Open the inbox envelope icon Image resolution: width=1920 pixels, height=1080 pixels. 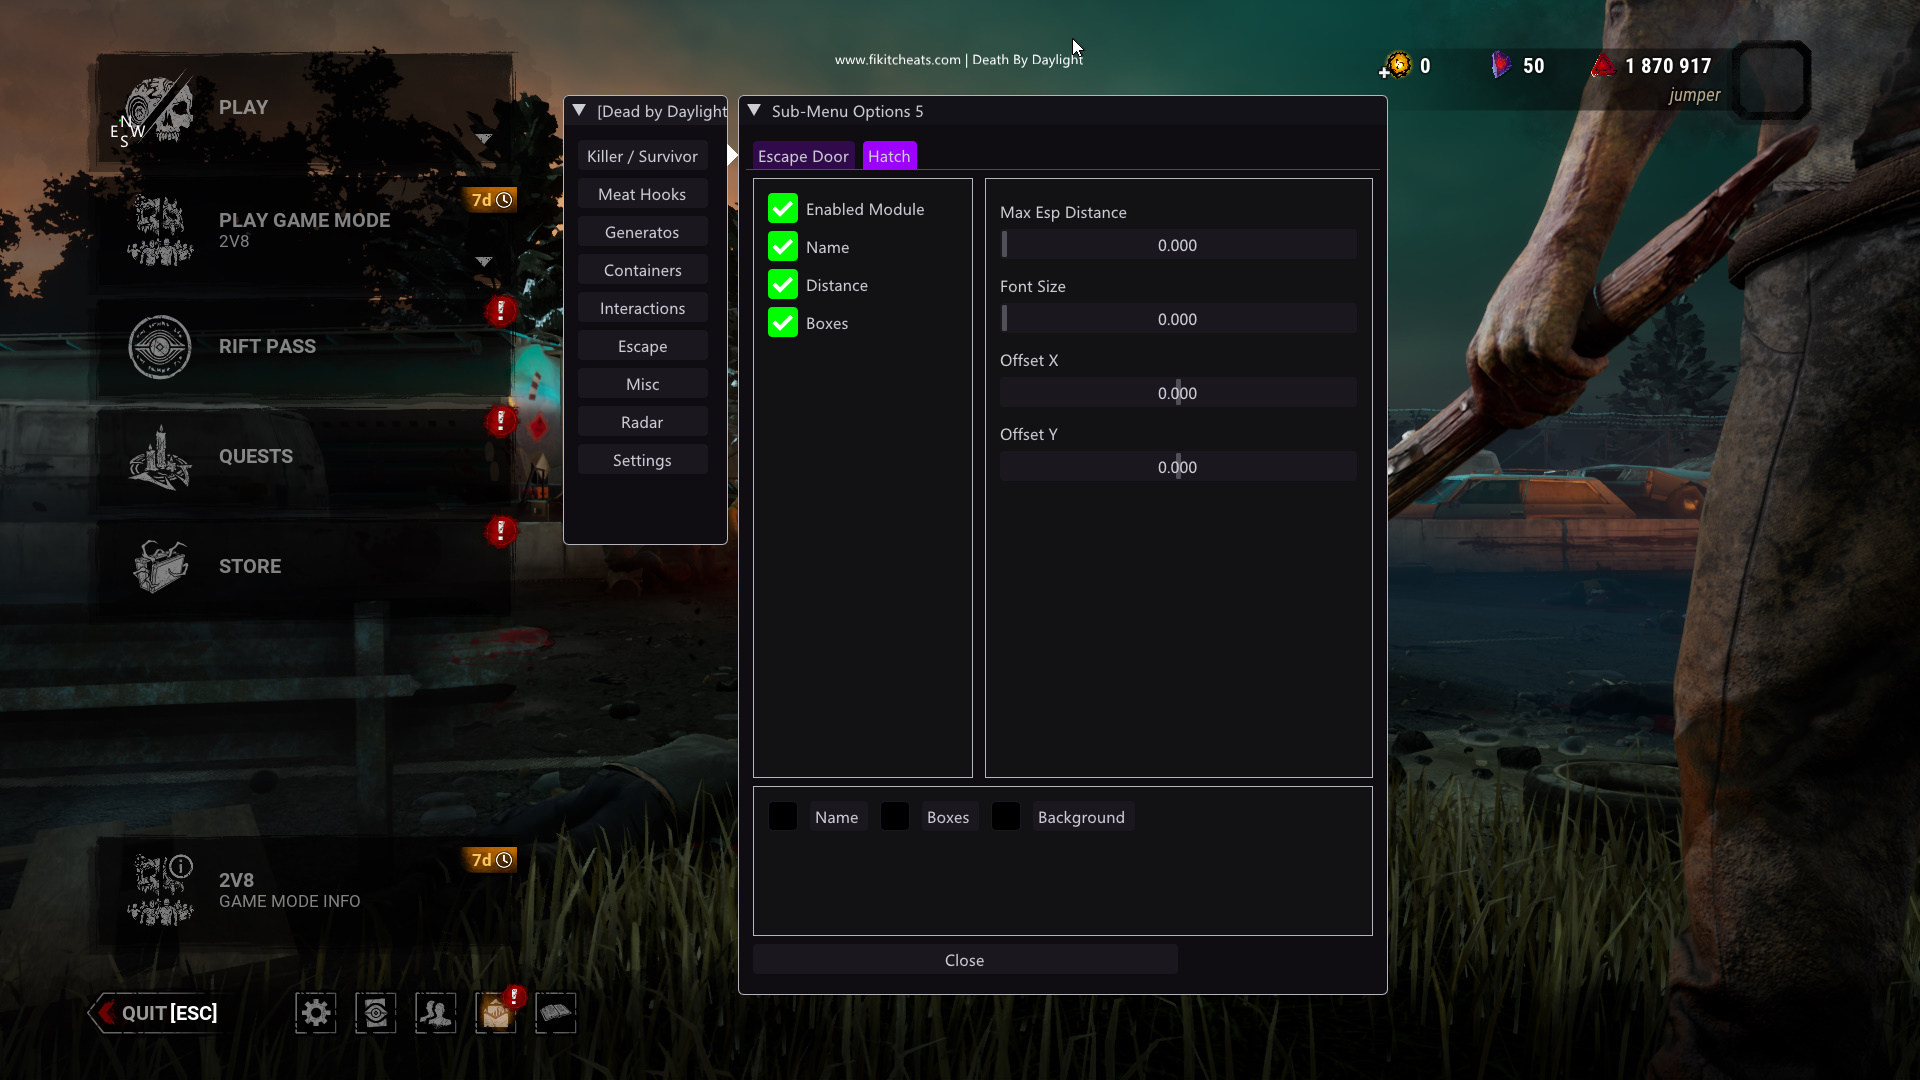click(x=496, y=1013)
